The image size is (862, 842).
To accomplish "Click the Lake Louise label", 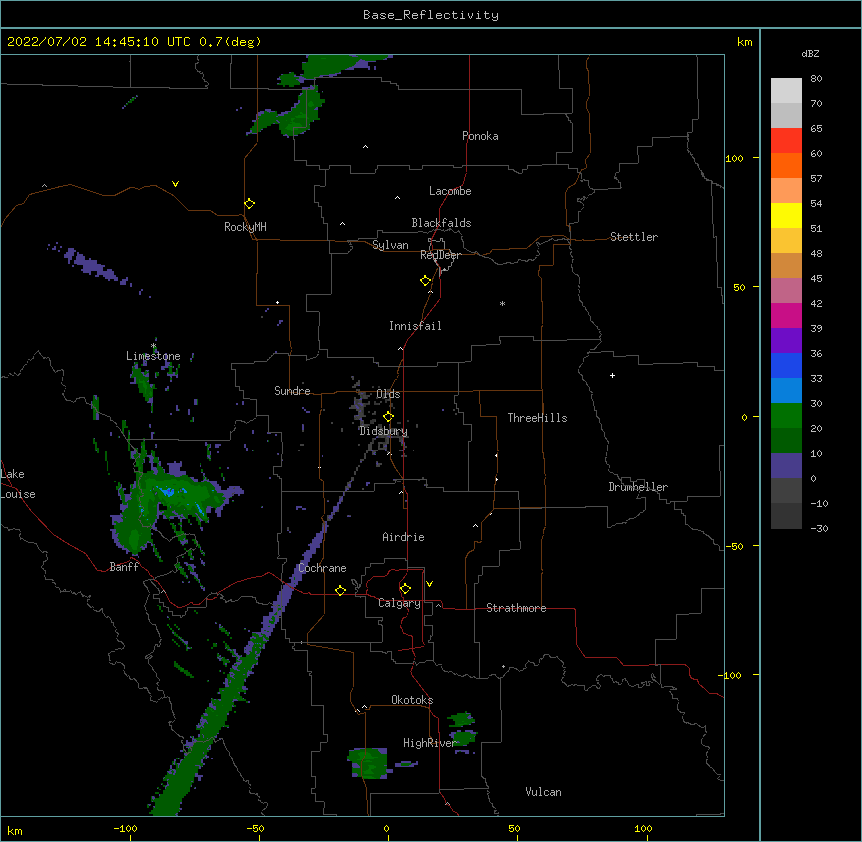I will pos(18,484).
